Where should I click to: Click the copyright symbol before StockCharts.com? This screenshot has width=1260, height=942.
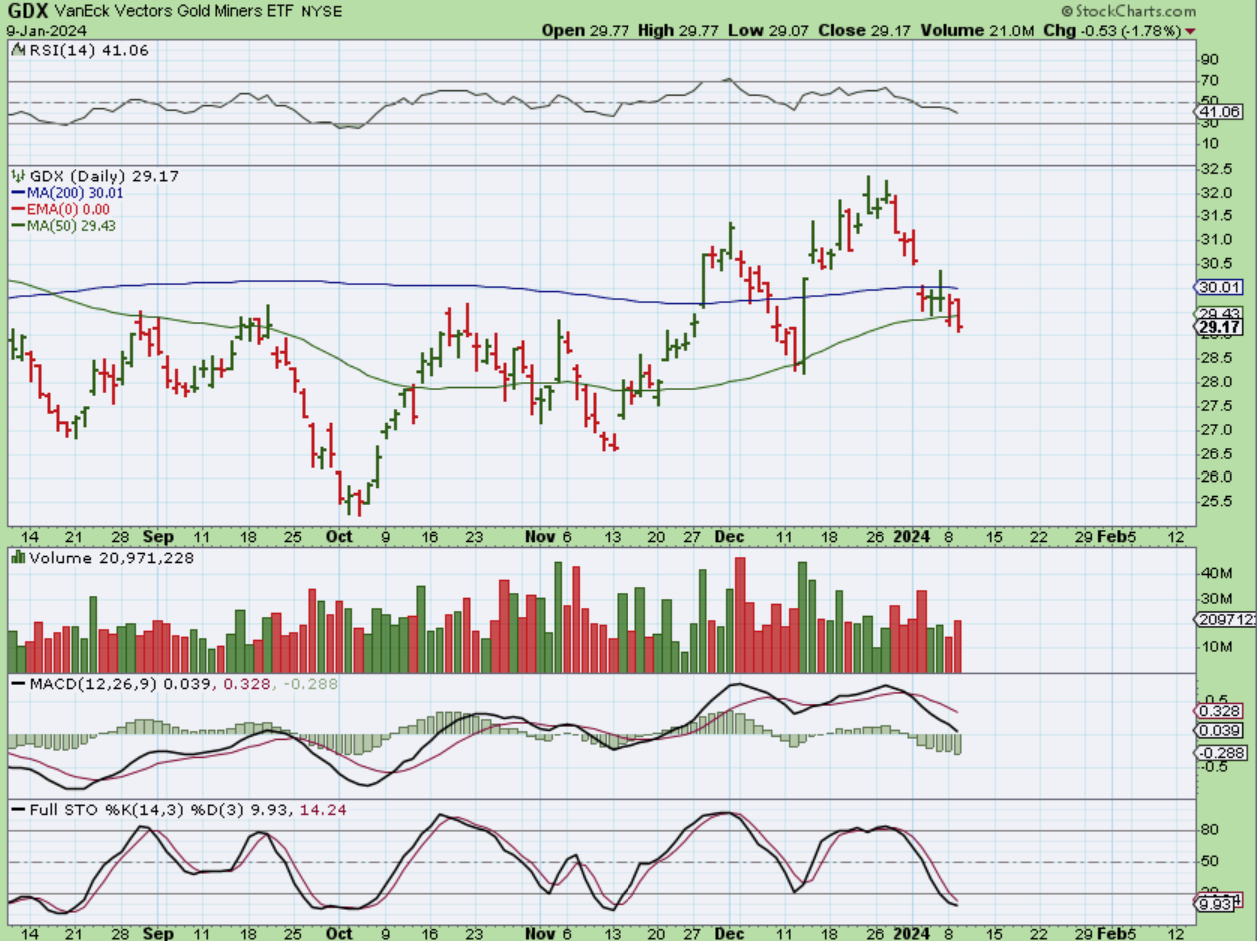(x=1067, y=12)
